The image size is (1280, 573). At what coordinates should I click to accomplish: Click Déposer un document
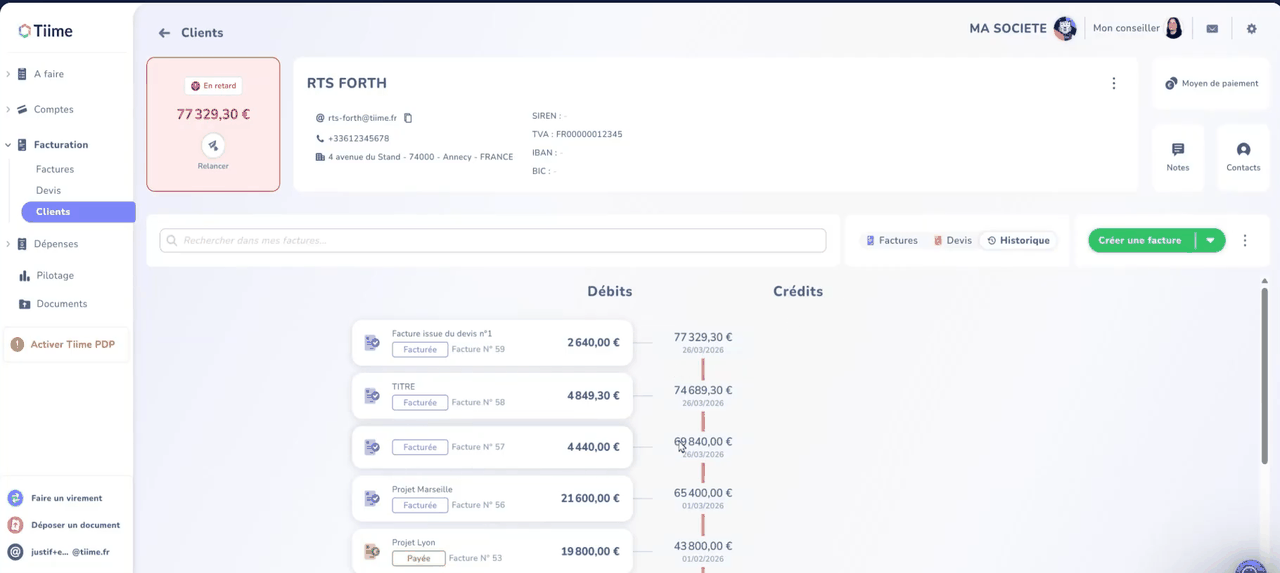tap(64, 525)
